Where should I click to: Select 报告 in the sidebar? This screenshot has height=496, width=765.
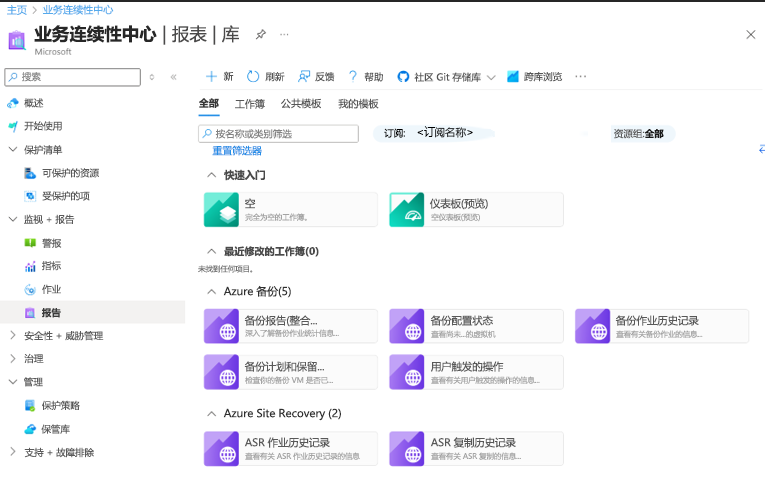[93, 313]
